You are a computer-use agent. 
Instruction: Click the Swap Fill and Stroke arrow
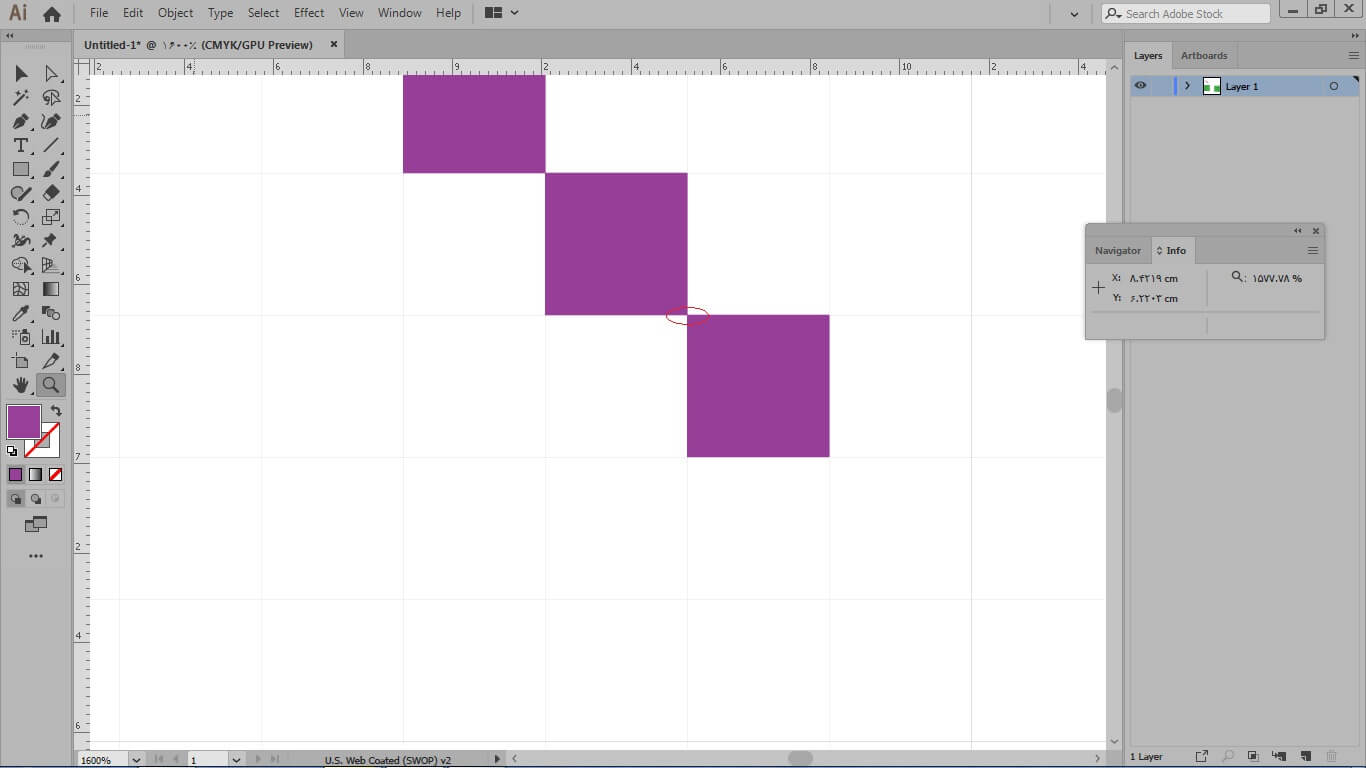(56, 410)
